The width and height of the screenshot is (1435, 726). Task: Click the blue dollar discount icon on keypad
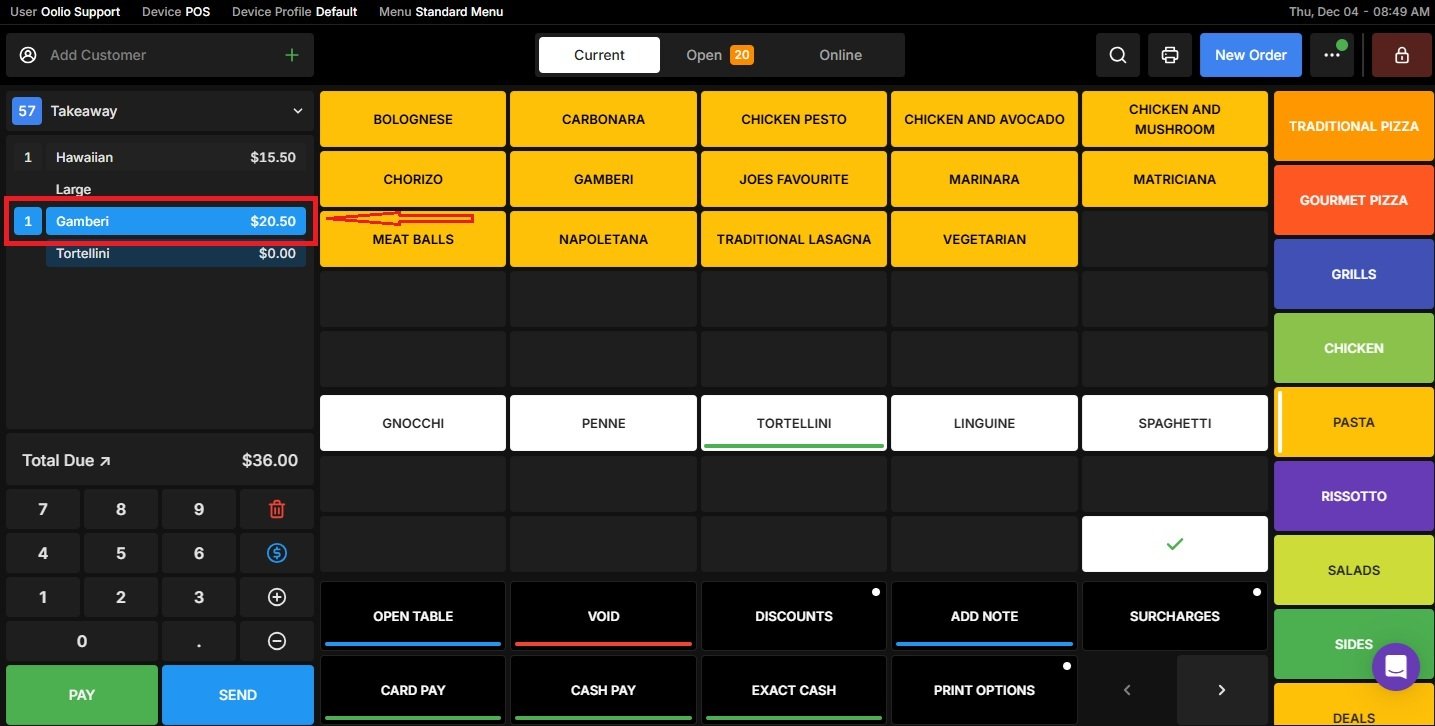click(276, 552)
